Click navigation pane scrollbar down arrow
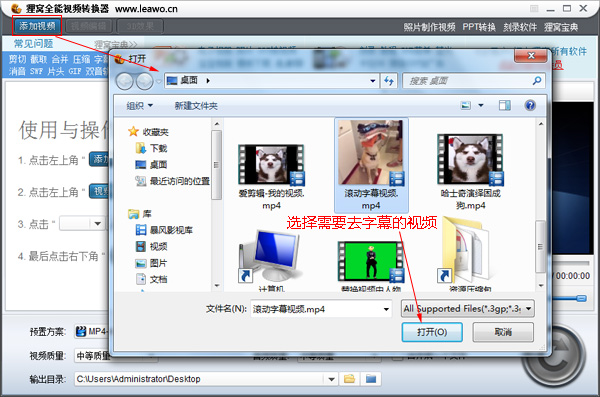 [217, 286]
